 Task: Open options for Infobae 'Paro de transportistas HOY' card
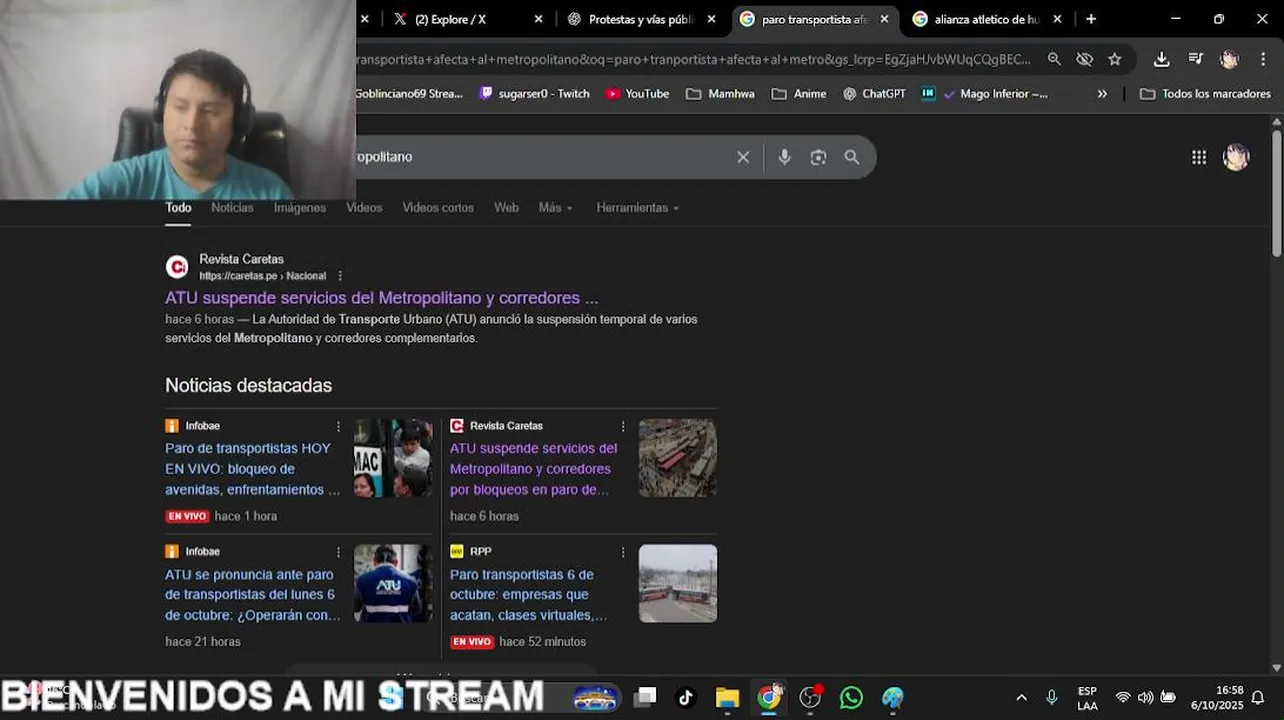coord(338,426)
